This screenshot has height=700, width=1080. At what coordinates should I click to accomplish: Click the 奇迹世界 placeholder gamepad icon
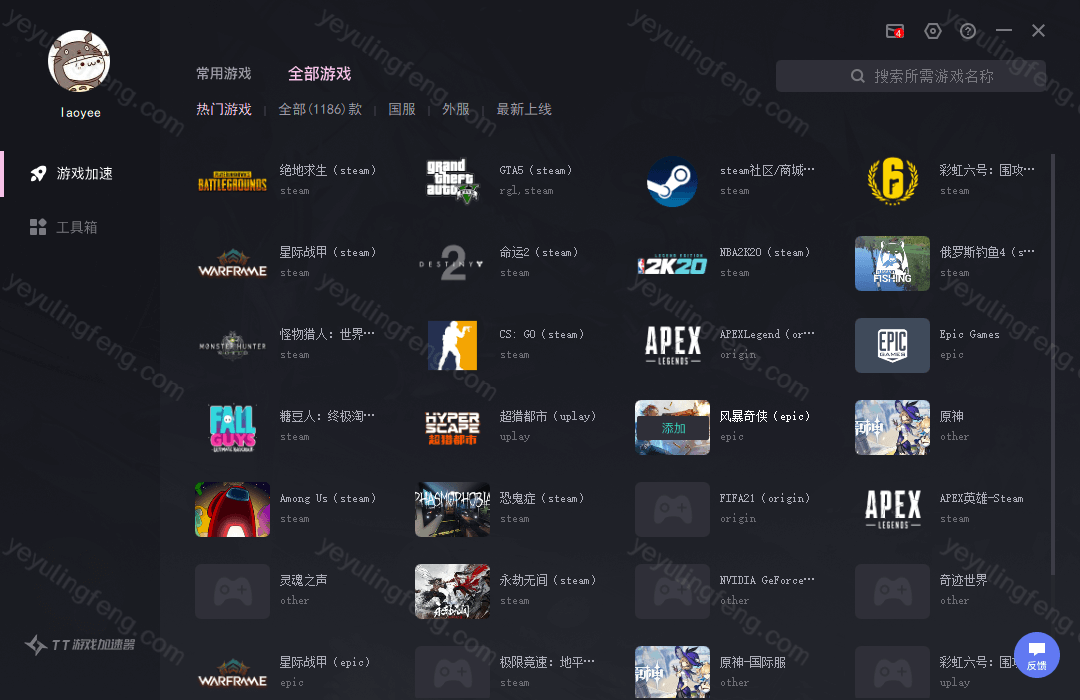point(893,591)
